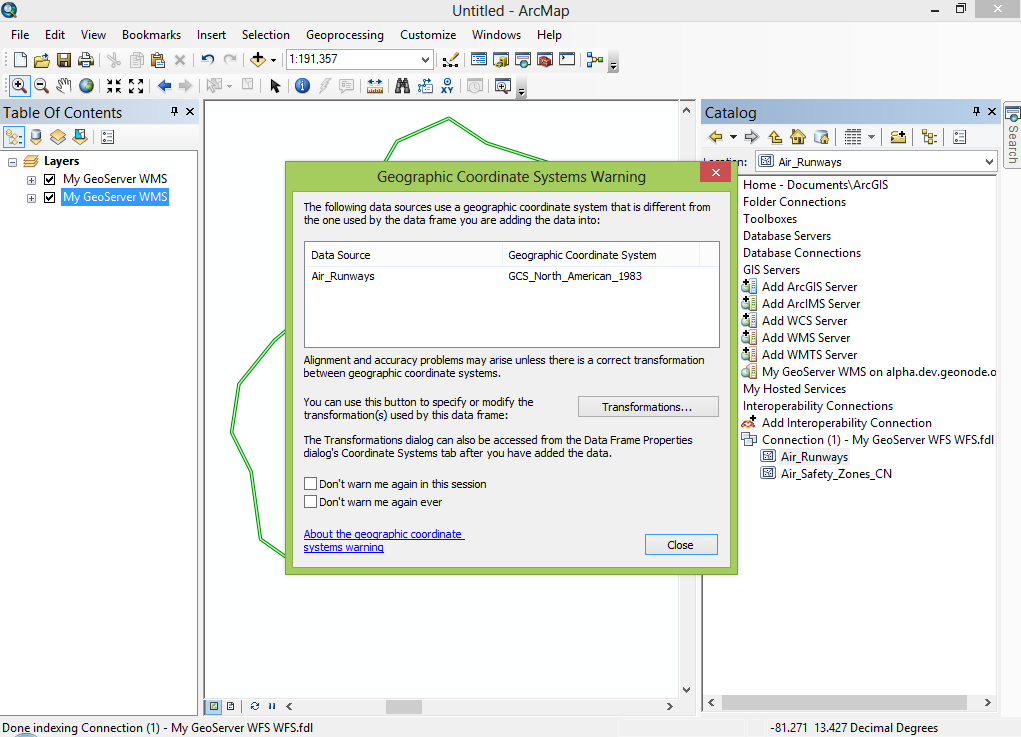The height and width of the screenshot is (737, 1021).
Task: Check Don't warn me again ever
Action: pyautogui.click(x=311, y=502)
